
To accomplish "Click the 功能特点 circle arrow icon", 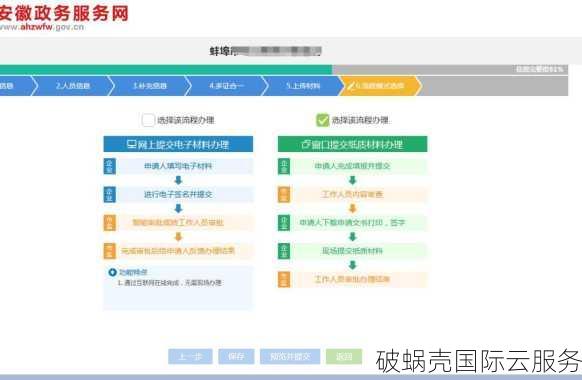I will (x=112, y=272).
